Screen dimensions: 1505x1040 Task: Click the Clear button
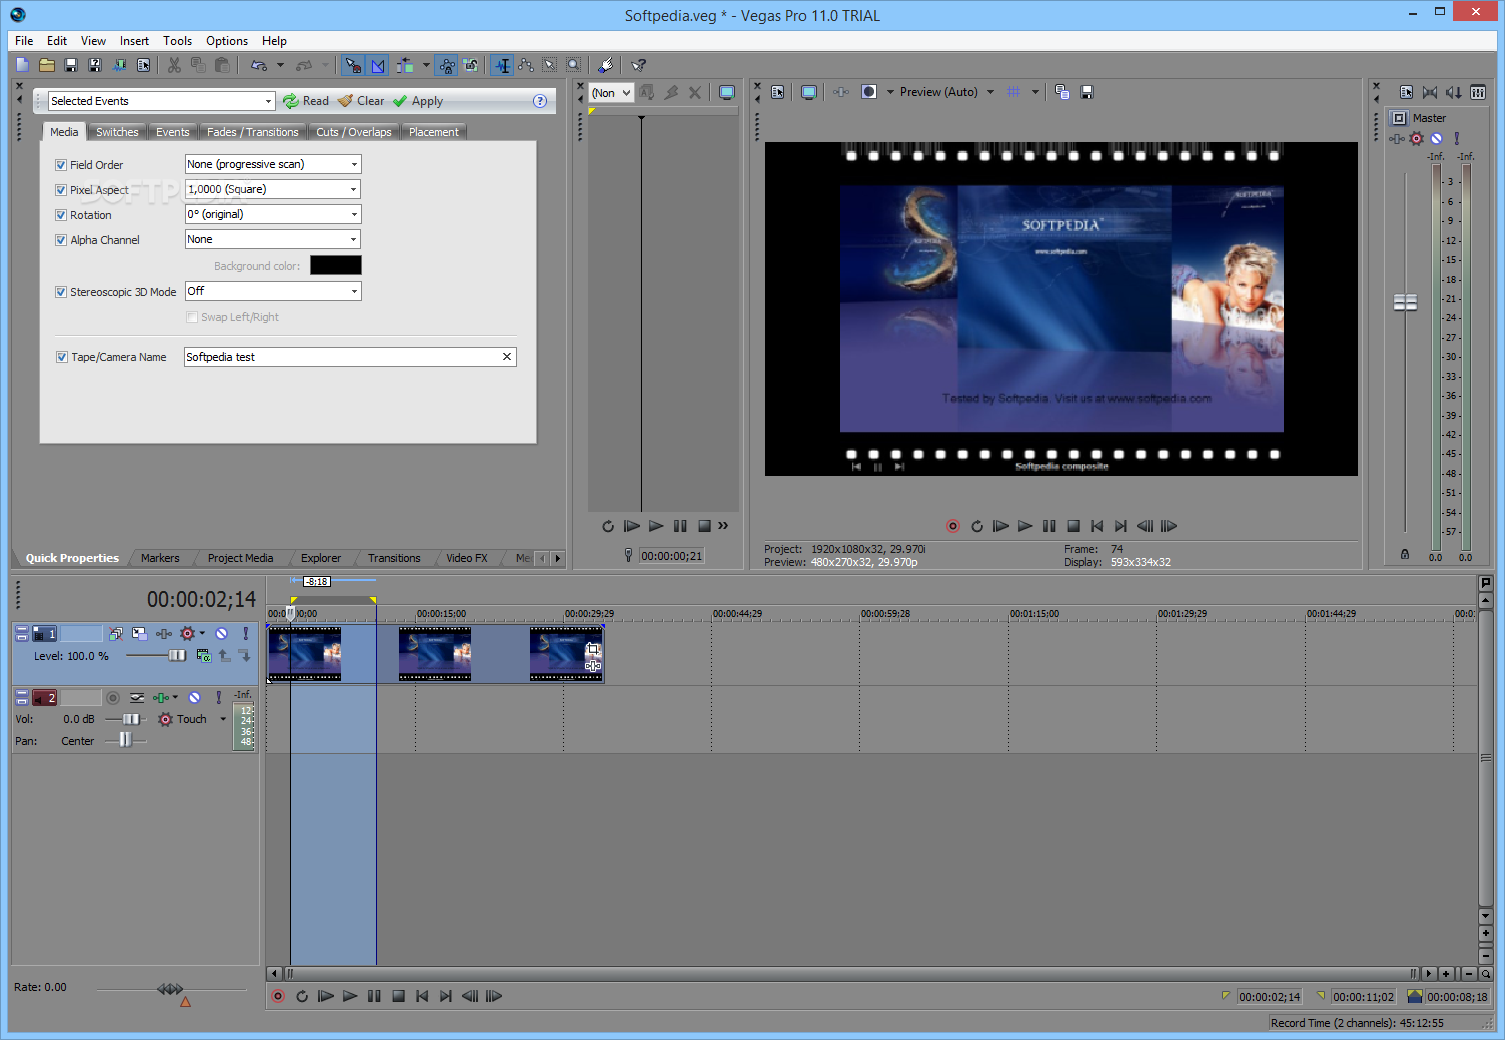click(361, 101)
